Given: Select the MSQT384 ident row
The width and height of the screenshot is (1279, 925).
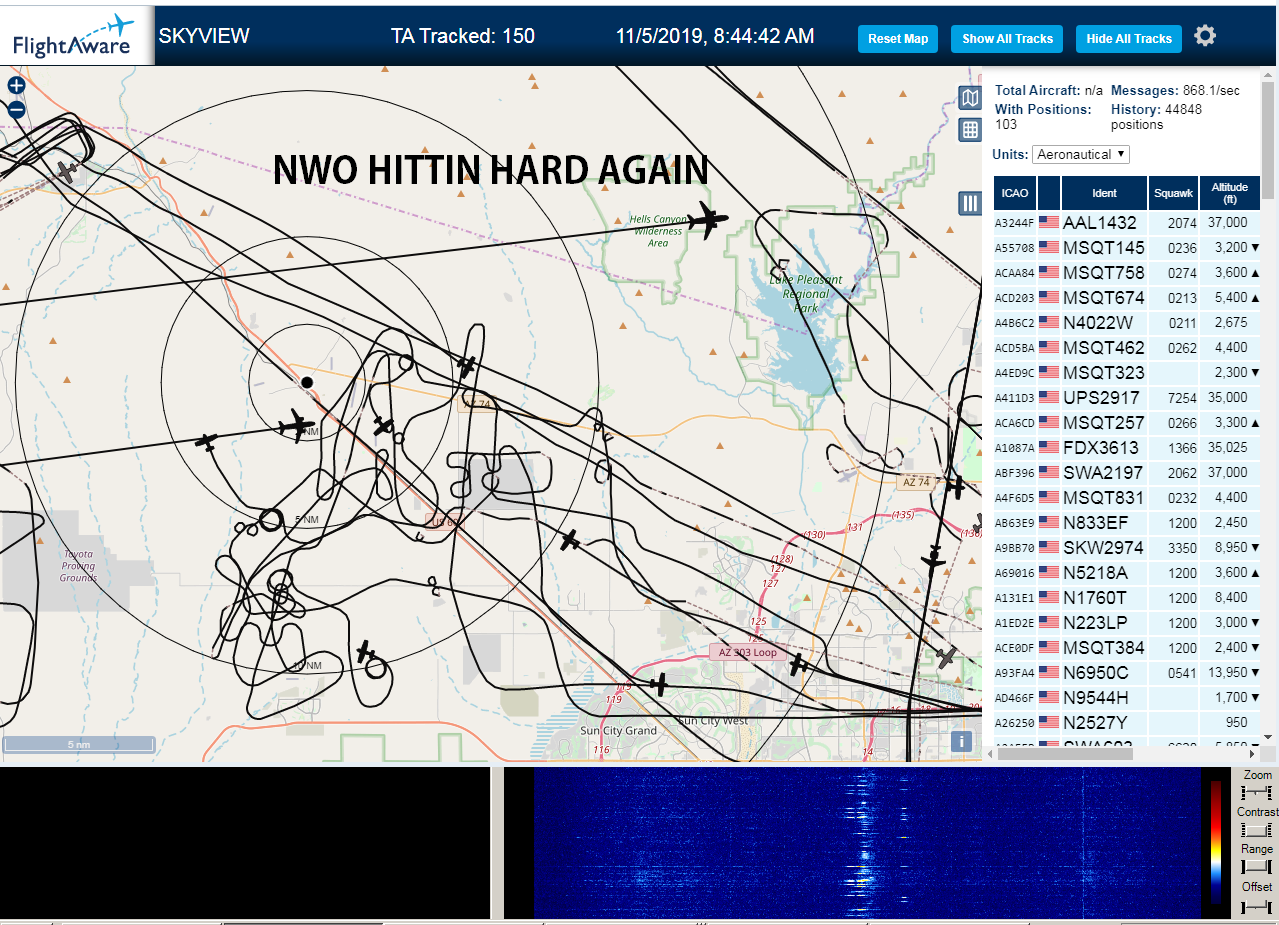Looking at the screenshot, I should pos(1127,647).
